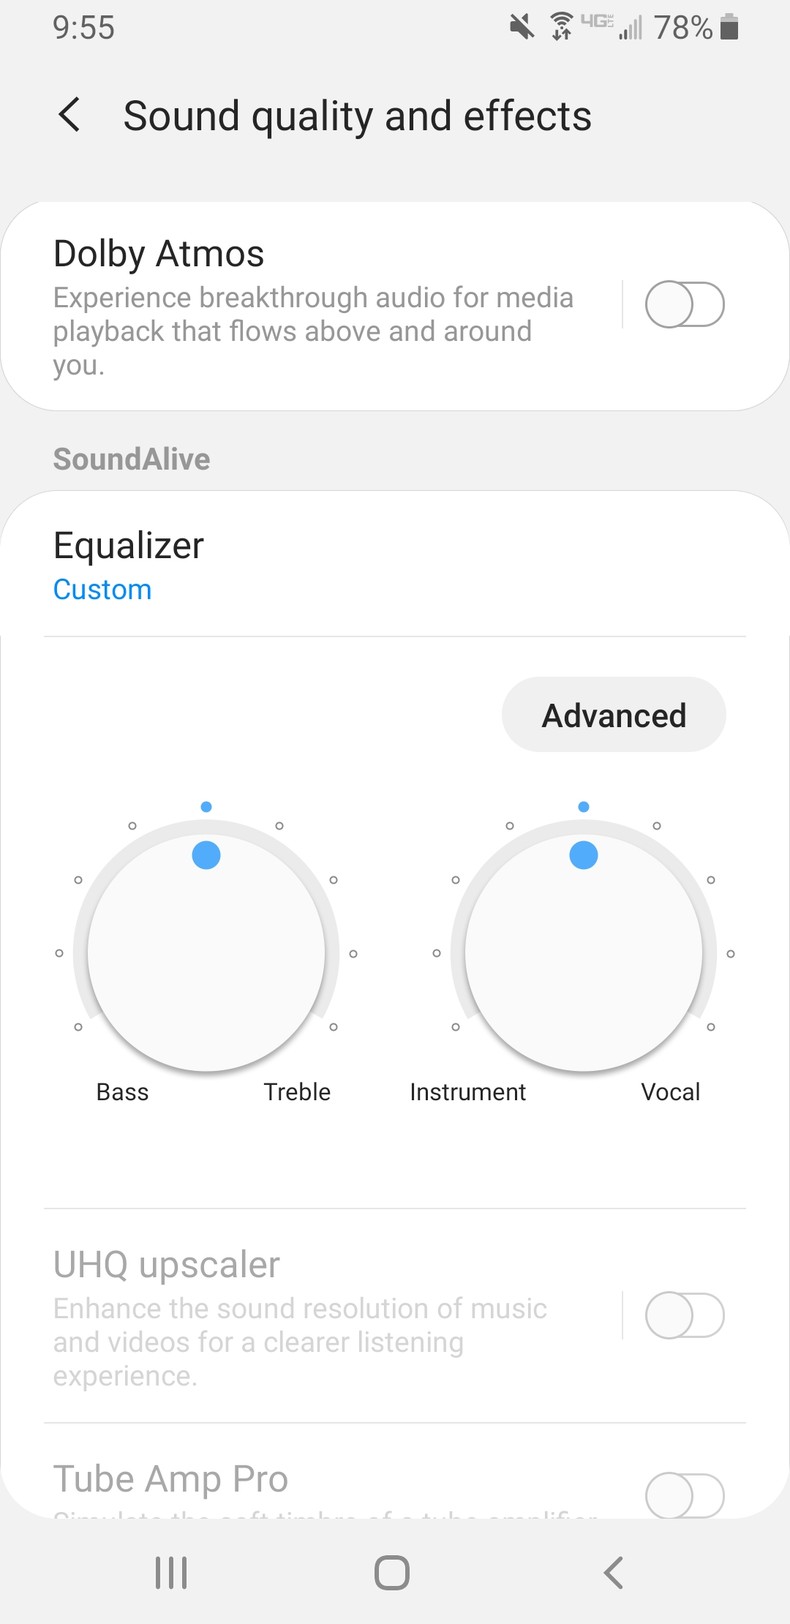Open the Advanced equalizer button
790x1624 pixels.
614,715
